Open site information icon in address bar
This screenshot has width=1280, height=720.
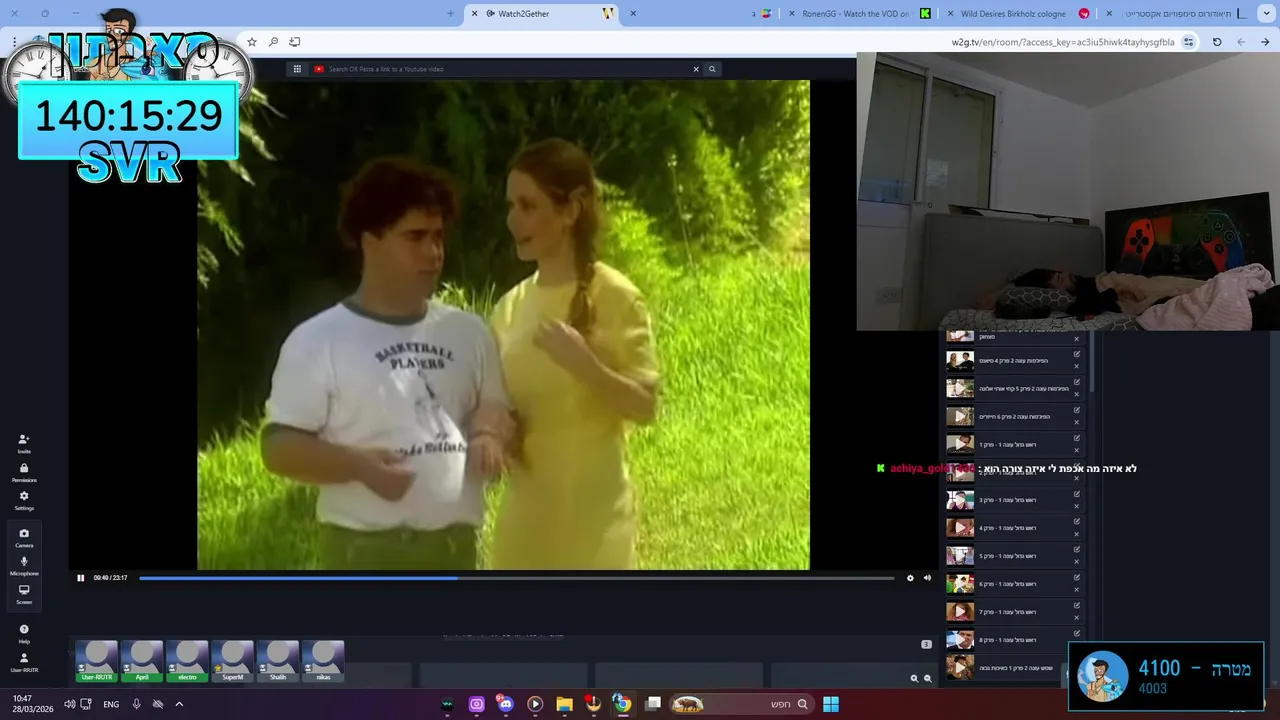pyautogui.click(x=1188, y=42)
